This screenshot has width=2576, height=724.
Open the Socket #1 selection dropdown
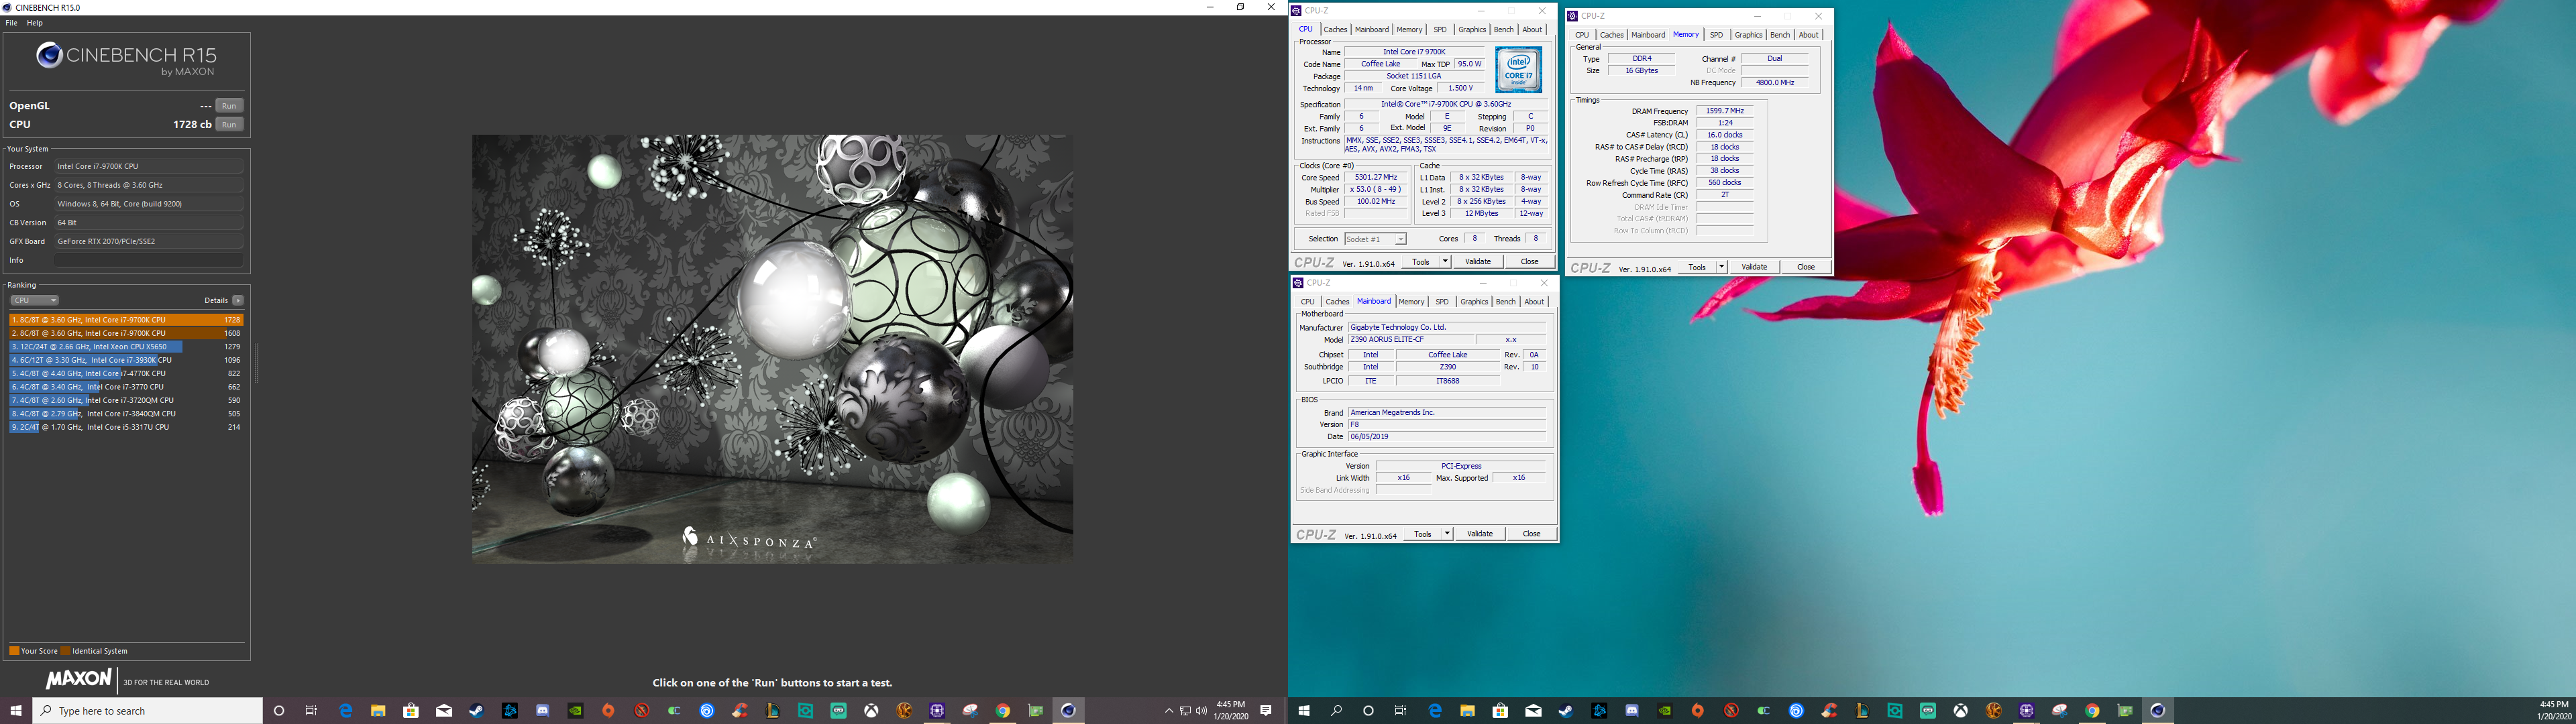coord(1375,239)
